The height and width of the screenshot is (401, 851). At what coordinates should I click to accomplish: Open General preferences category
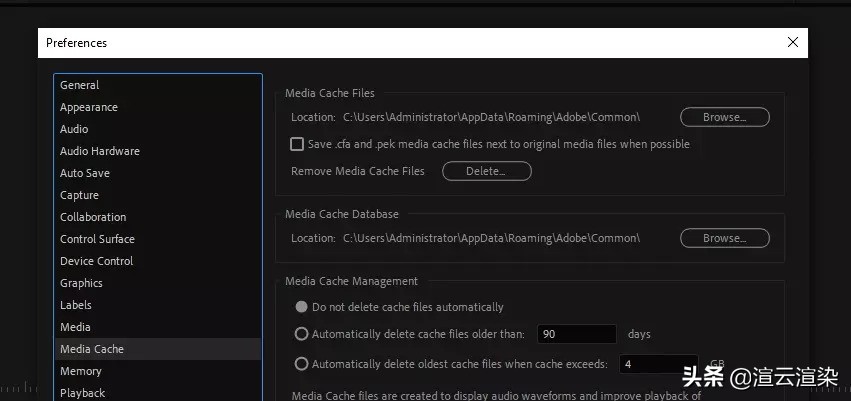[80, 85]
